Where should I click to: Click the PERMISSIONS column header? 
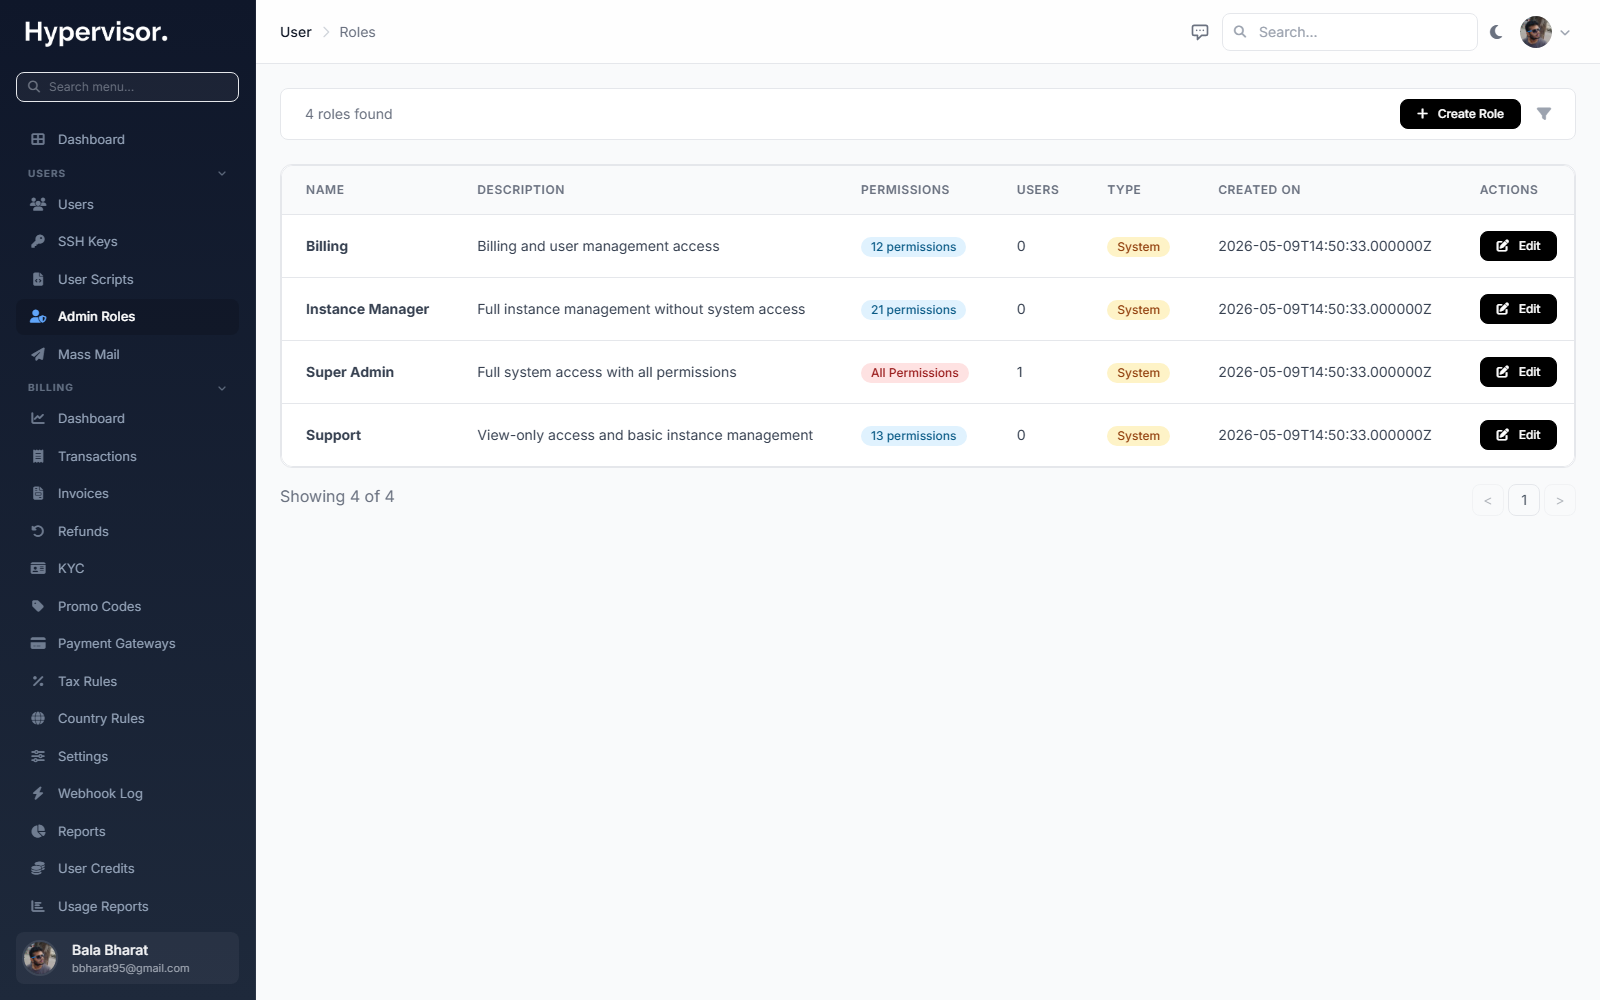coord(905,190)
